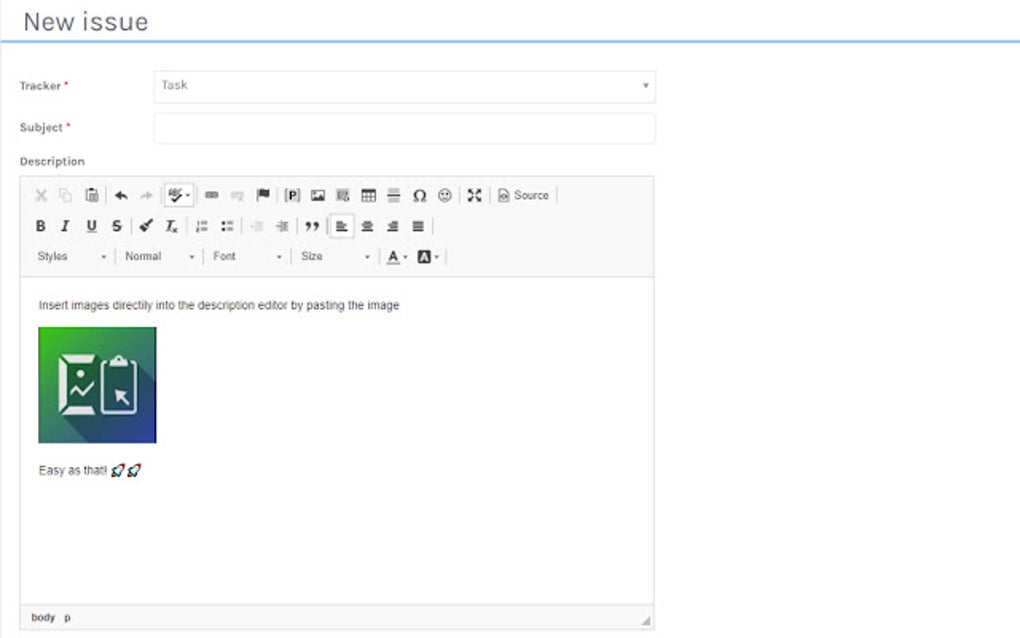Screen dimensions: 1020x638
Task: Switch to Source view
Action: (525, 195)
